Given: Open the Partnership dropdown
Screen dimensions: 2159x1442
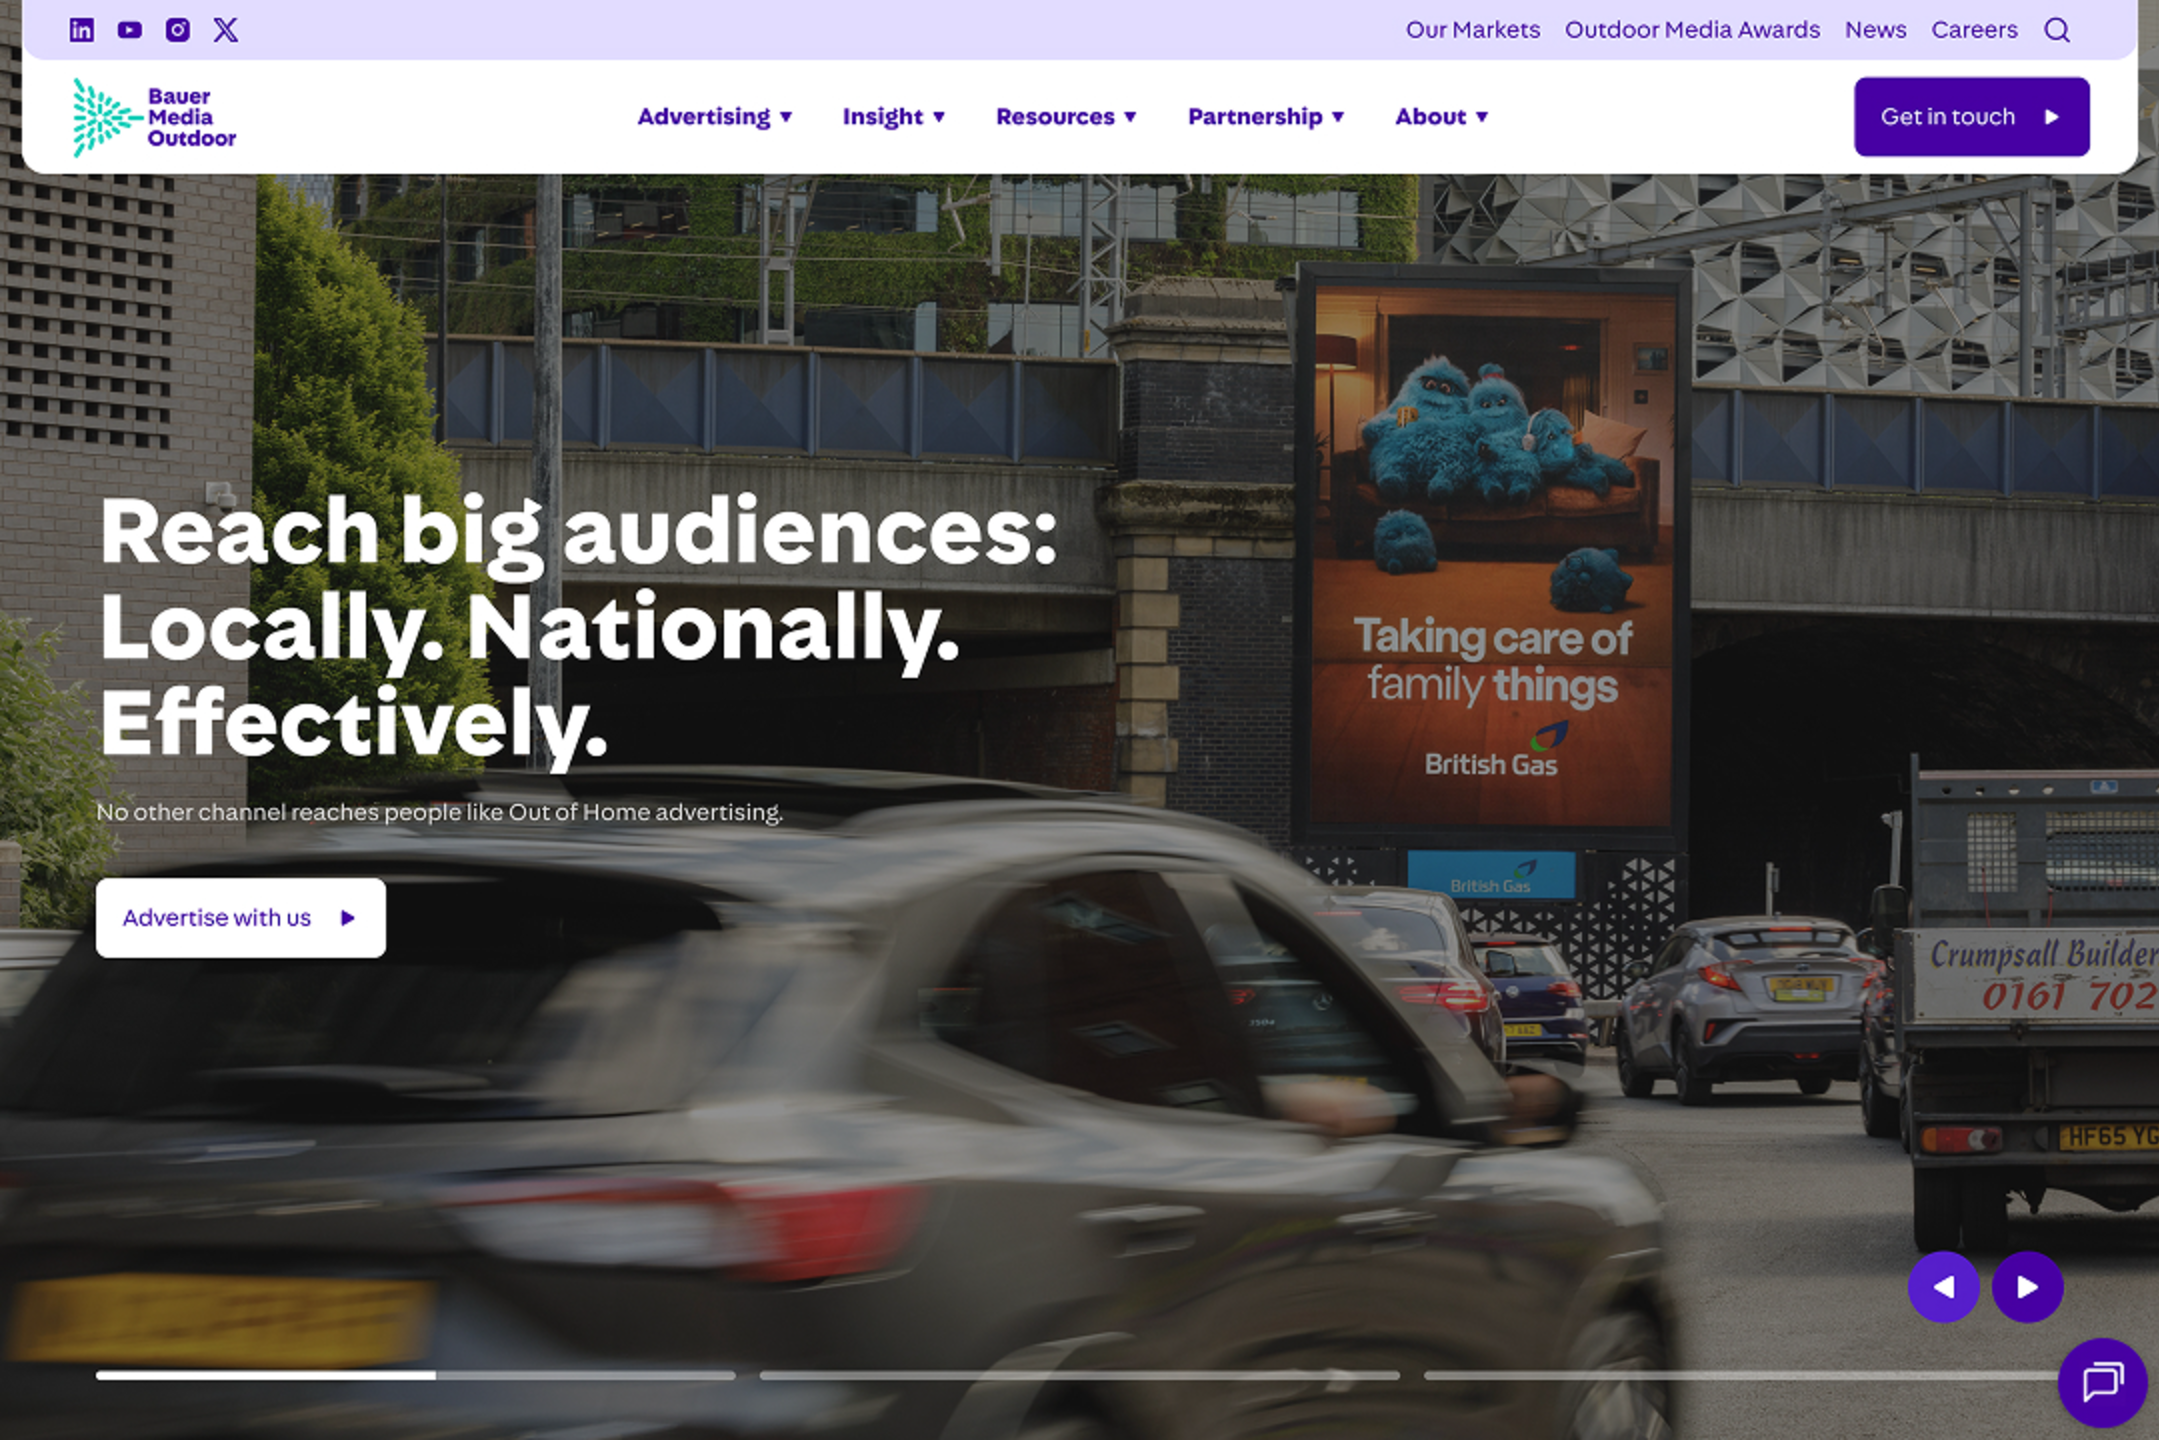Looking at the screenshot, I should tap(1265, 116).
